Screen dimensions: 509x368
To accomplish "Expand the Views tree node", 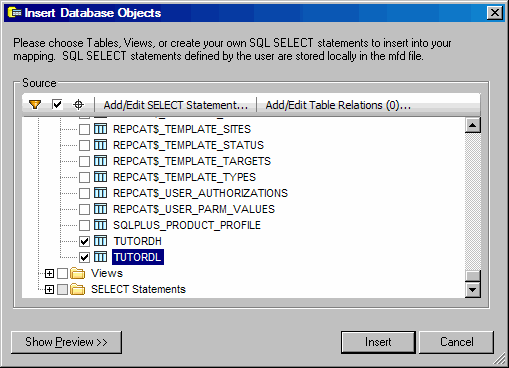I will pos(49,274).
